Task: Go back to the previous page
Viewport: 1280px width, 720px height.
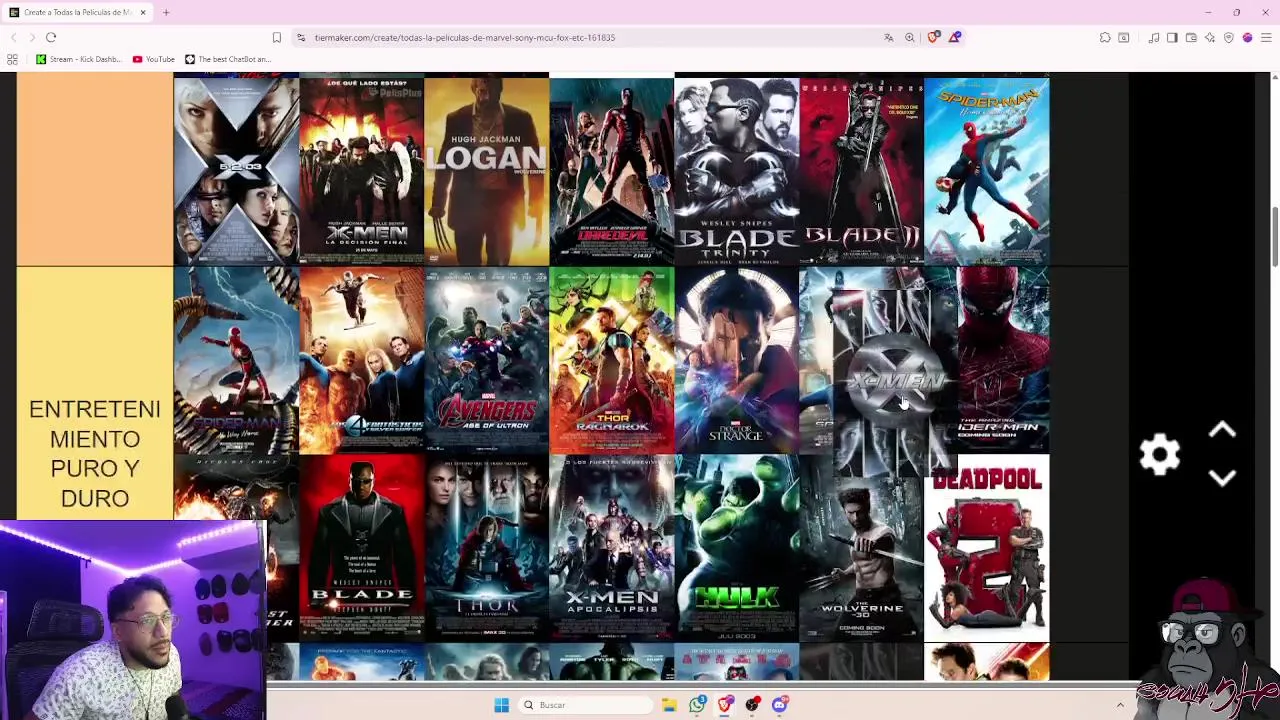Action: click(x=13, y=37)
